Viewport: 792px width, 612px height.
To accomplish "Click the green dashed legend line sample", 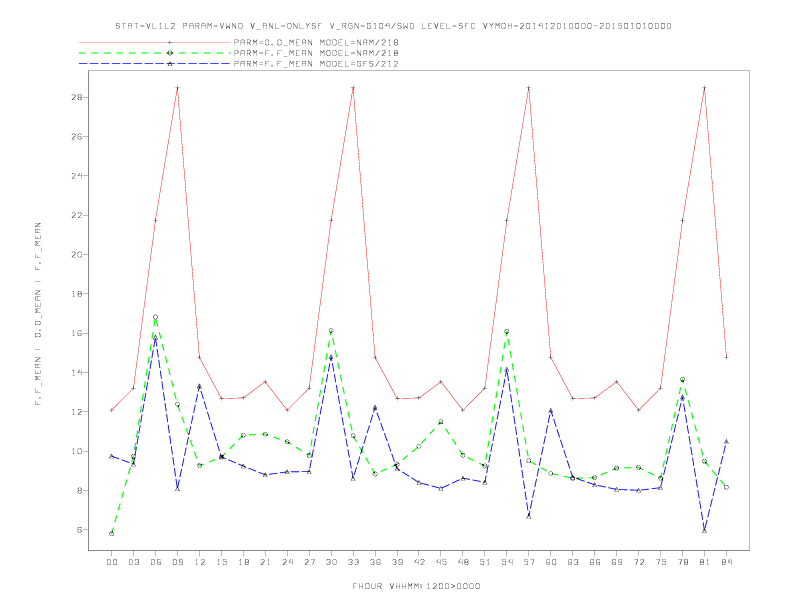I will 155,53.
